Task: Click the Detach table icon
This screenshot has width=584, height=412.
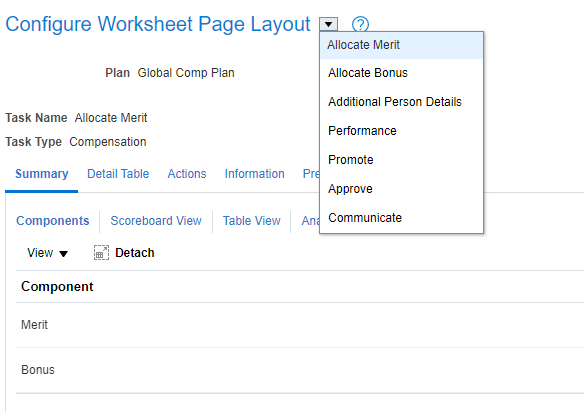Action: click(101, 253)
